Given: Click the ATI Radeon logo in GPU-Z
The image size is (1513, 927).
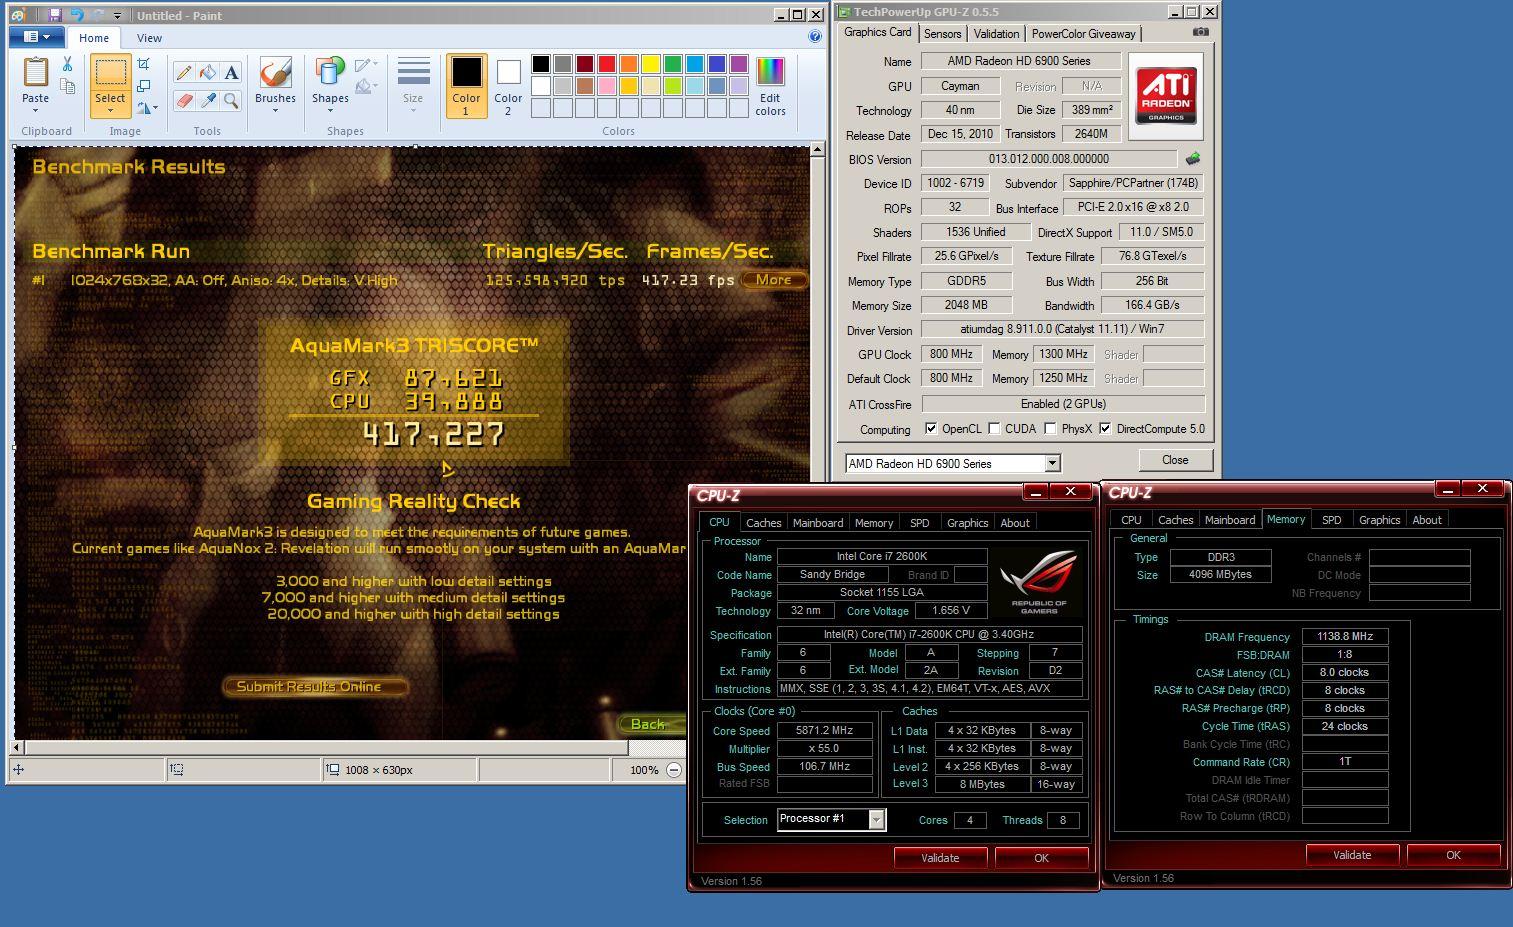Looking at the screenshot, I should (1166, 96).
